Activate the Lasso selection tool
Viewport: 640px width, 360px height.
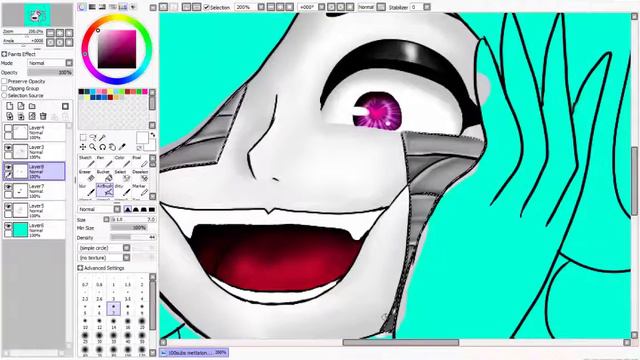93,138
